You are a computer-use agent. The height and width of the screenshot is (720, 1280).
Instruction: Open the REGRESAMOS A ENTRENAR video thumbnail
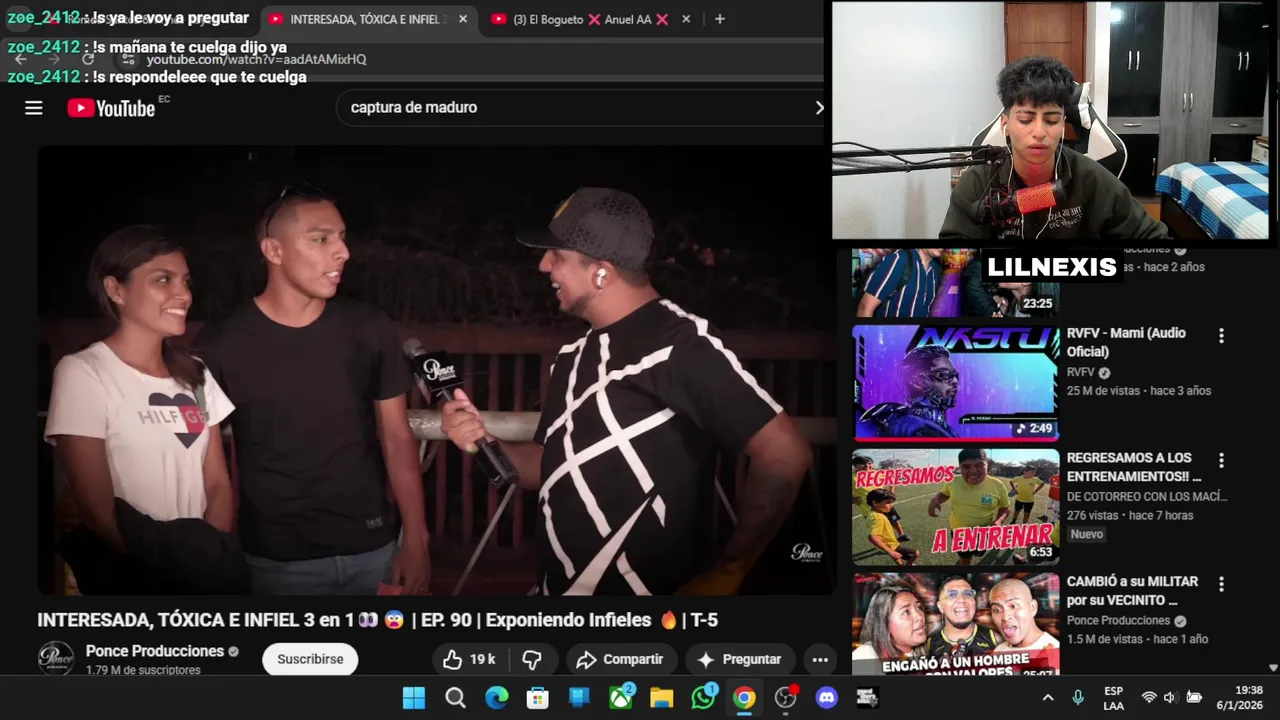tap(955, 507)
